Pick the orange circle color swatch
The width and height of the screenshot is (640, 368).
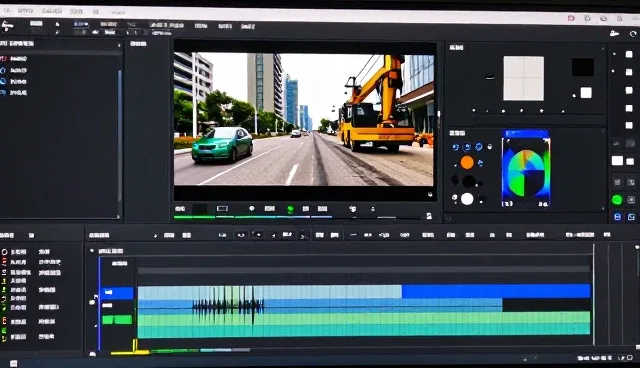click(467, 162)
